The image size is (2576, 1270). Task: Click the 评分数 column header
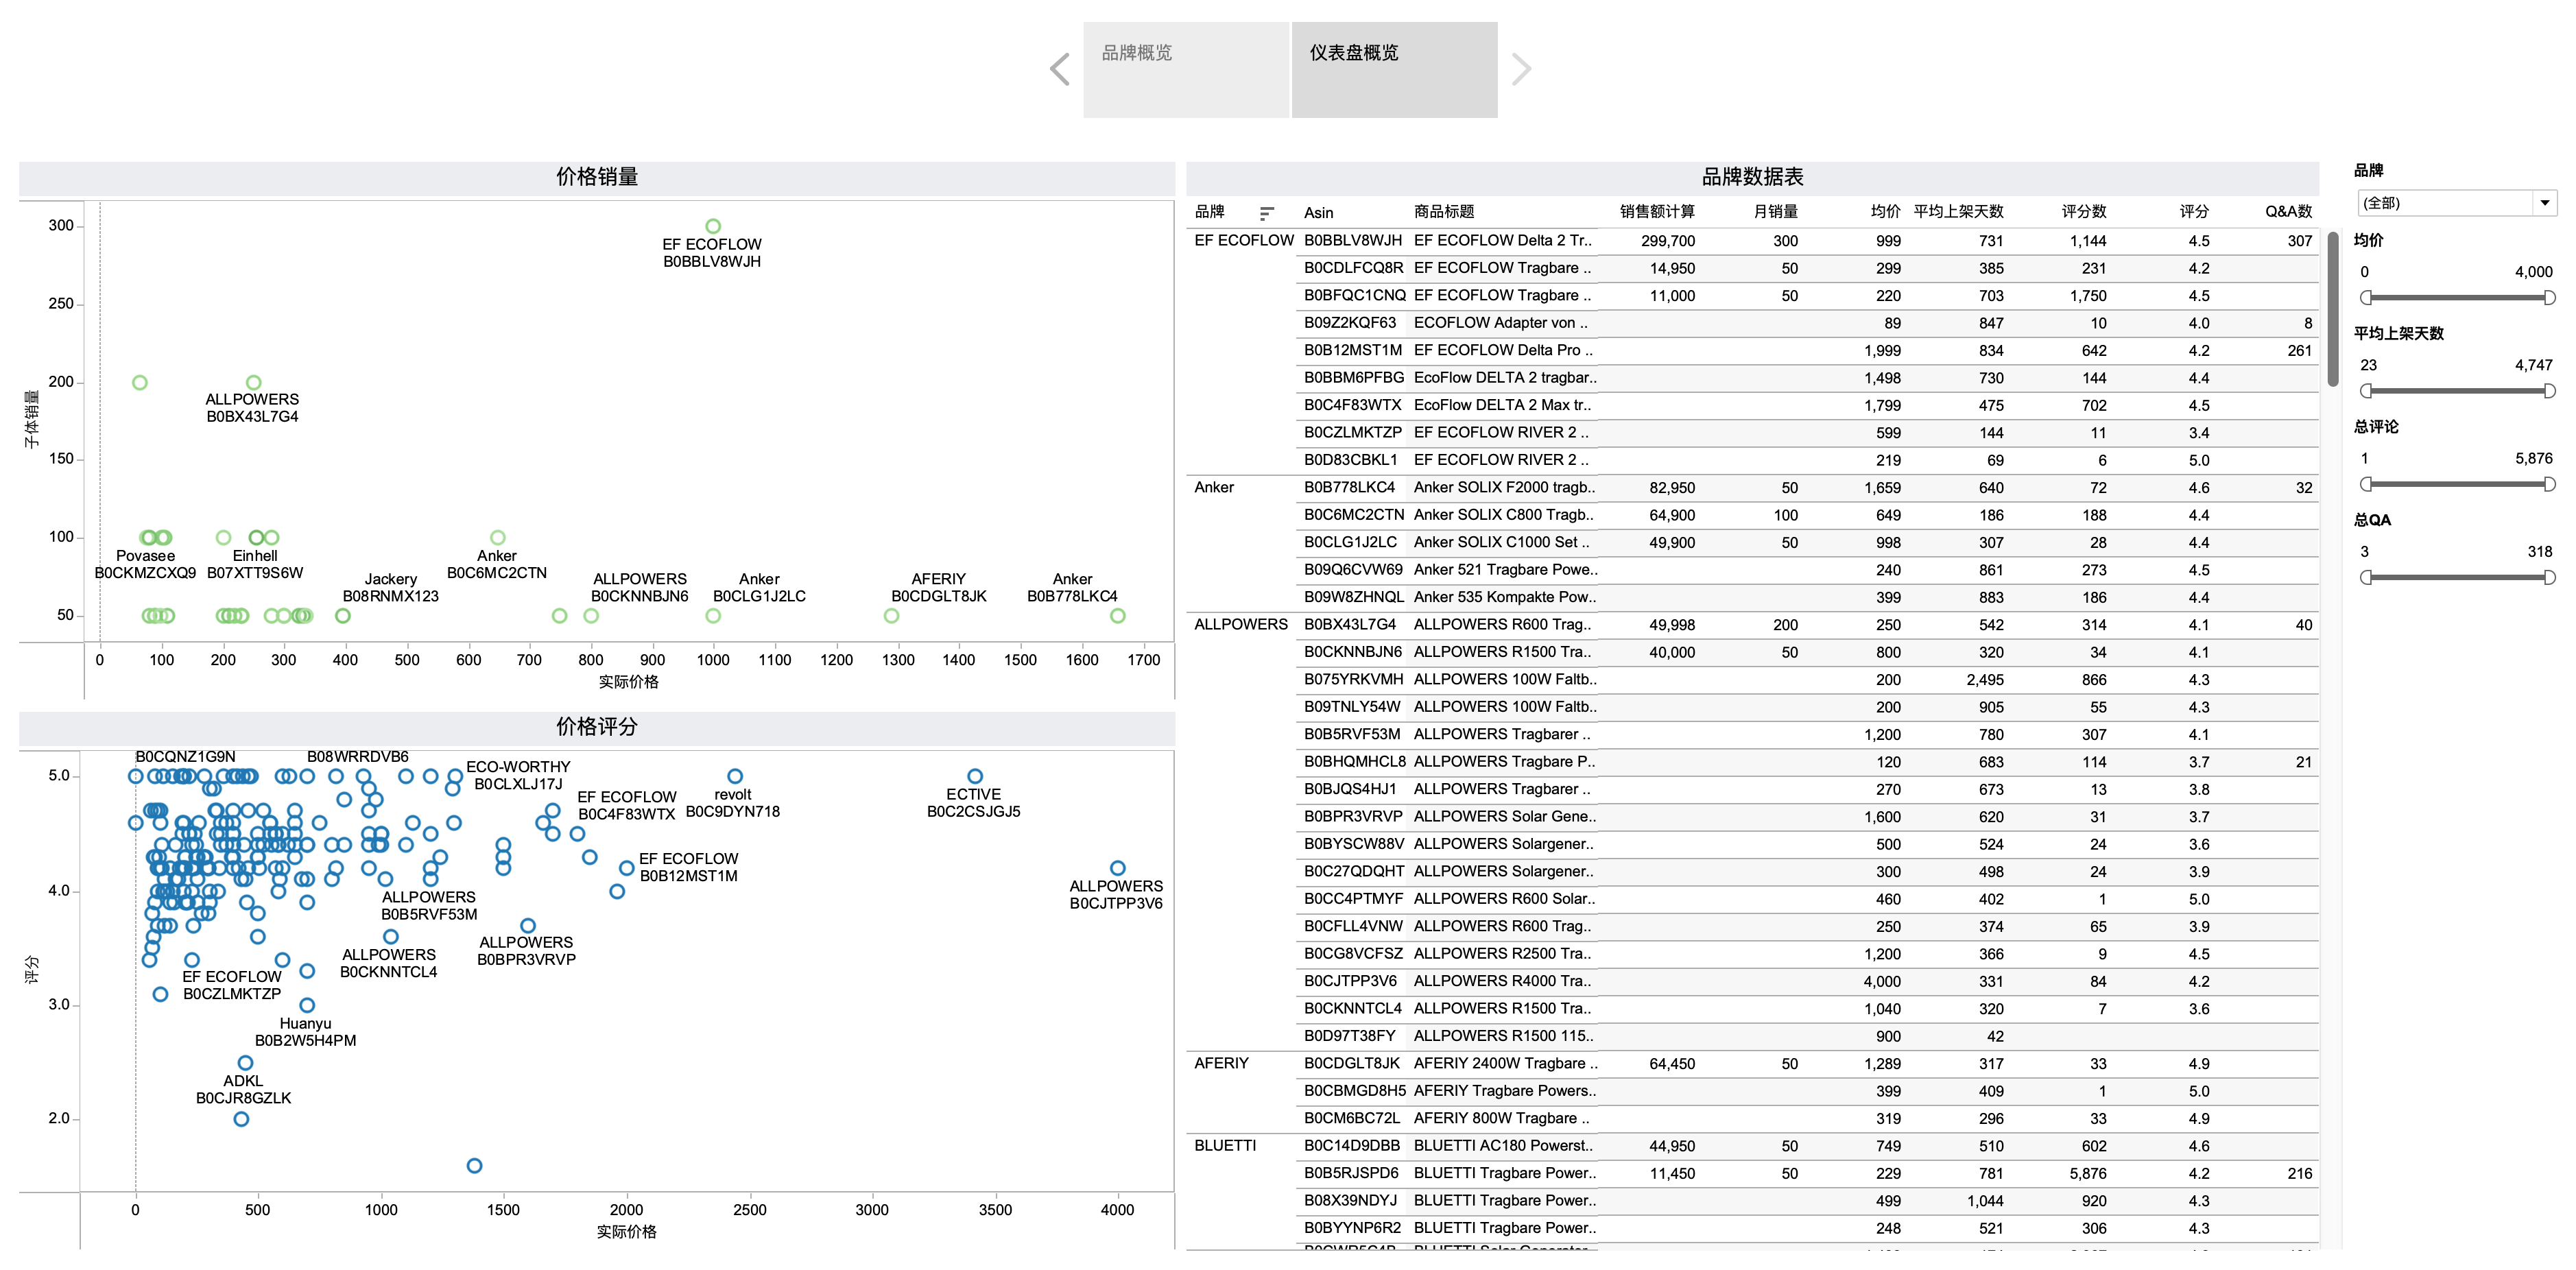(2084, 212)
